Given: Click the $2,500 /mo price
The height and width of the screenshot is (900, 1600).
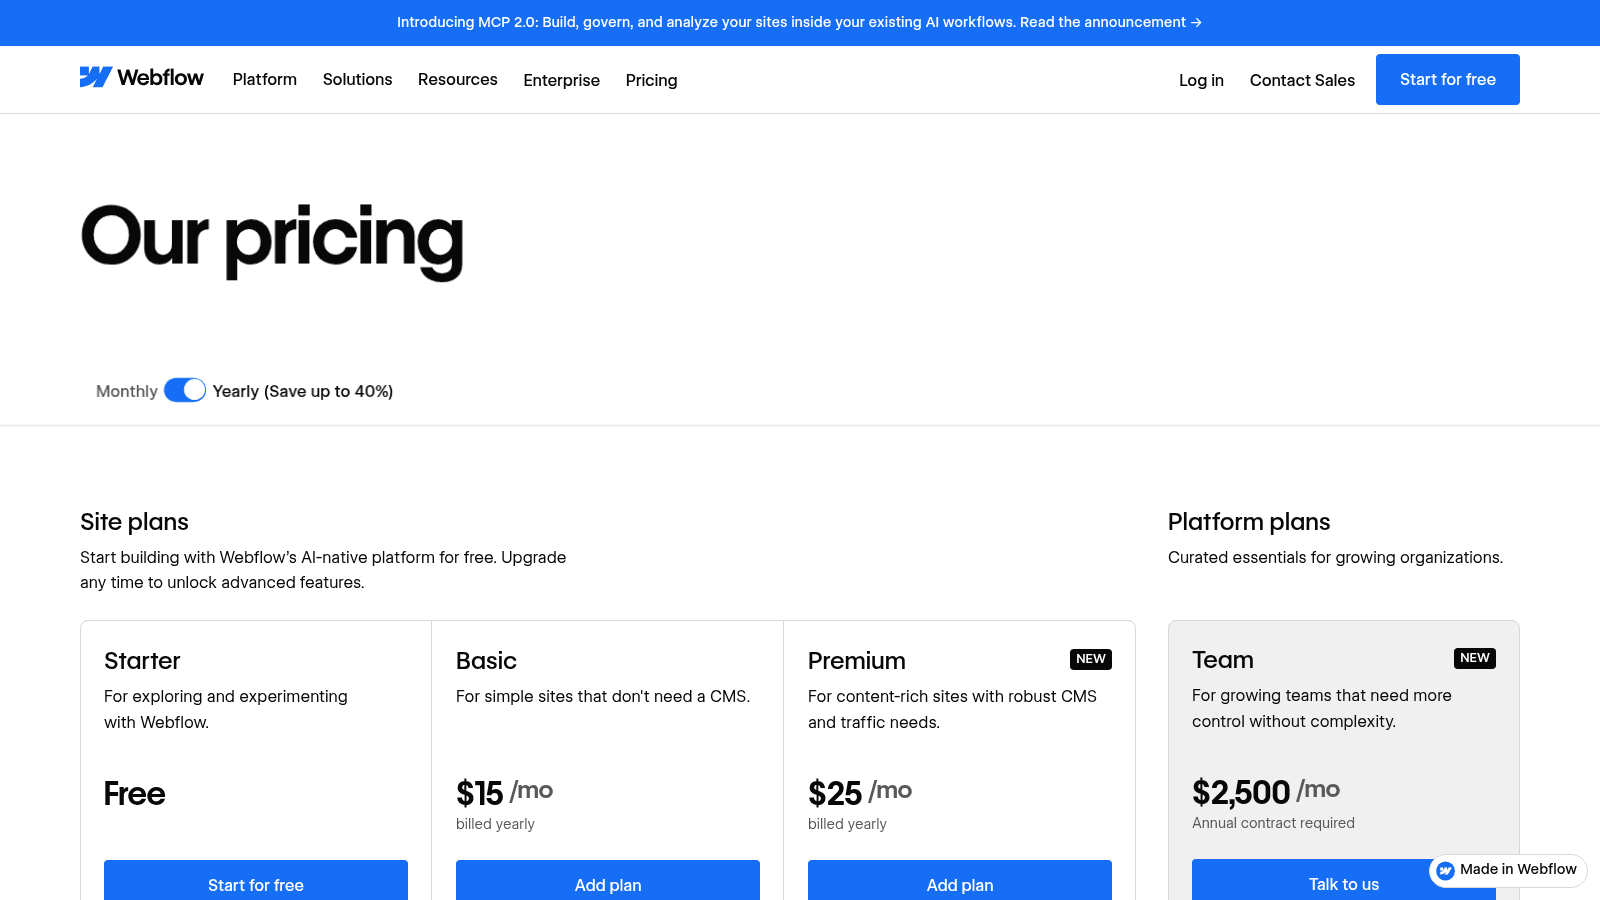Looking at the screenshot, I should (x=1266, y=791).
